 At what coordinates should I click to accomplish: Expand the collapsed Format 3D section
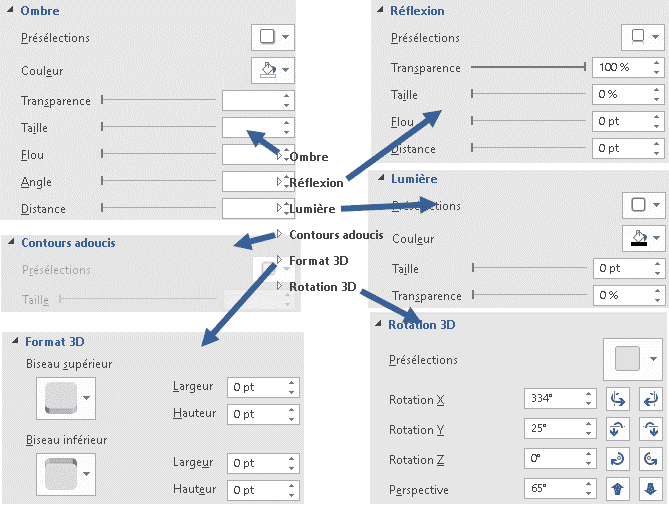(x=314, y=261)
